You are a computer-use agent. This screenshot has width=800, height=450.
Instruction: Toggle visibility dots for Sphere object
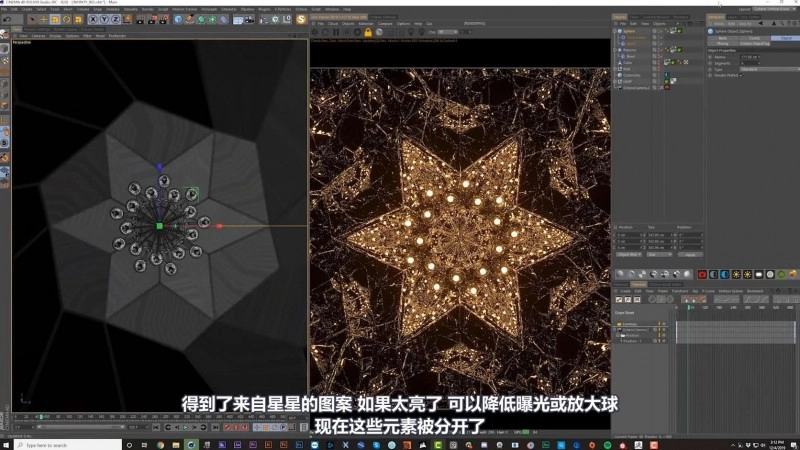click(661, 31)
